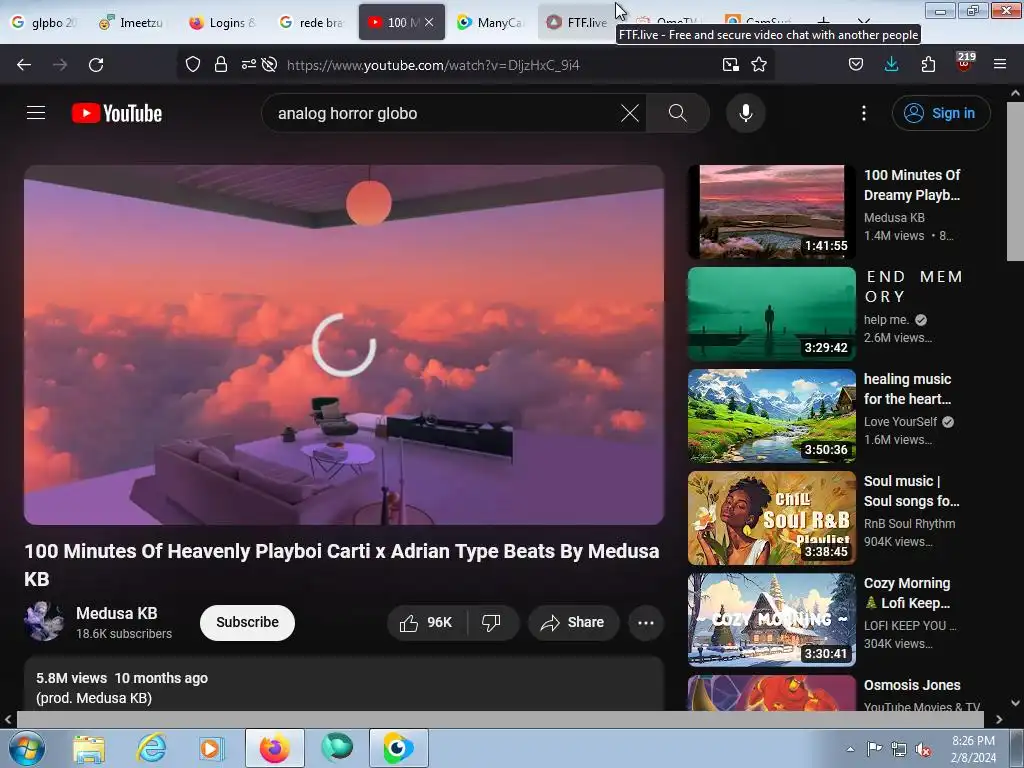Viewport: 1024px width, 768px height.
Task: Click into the search box with analog horror globo
Action: tap(444, 113)
